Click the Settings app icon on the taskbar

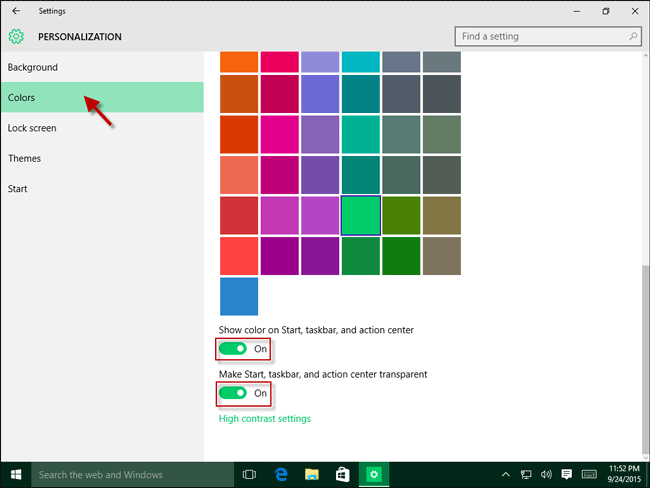click(374, 475)
